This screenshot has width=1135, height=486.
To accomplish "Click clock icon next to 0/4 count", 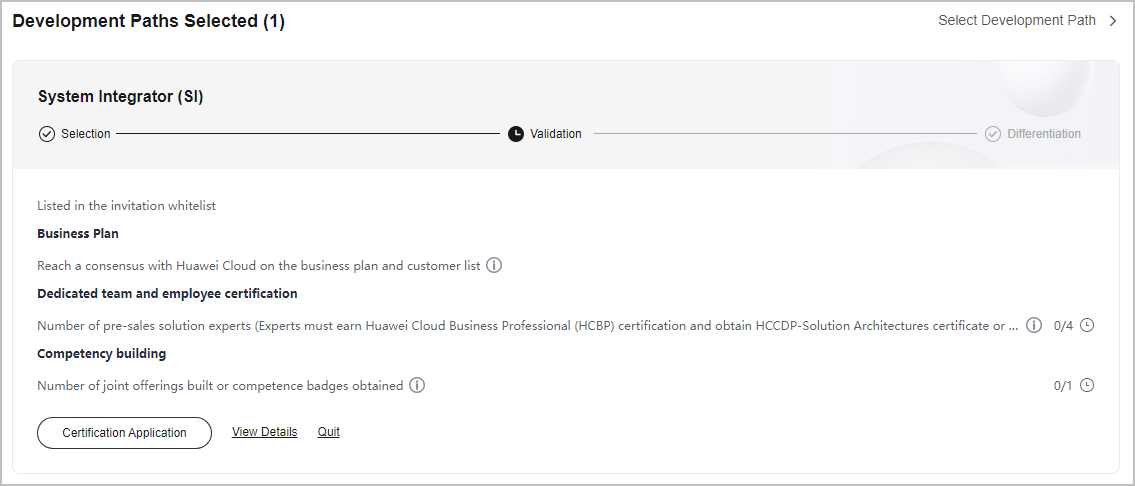I will pos(1087,325).
